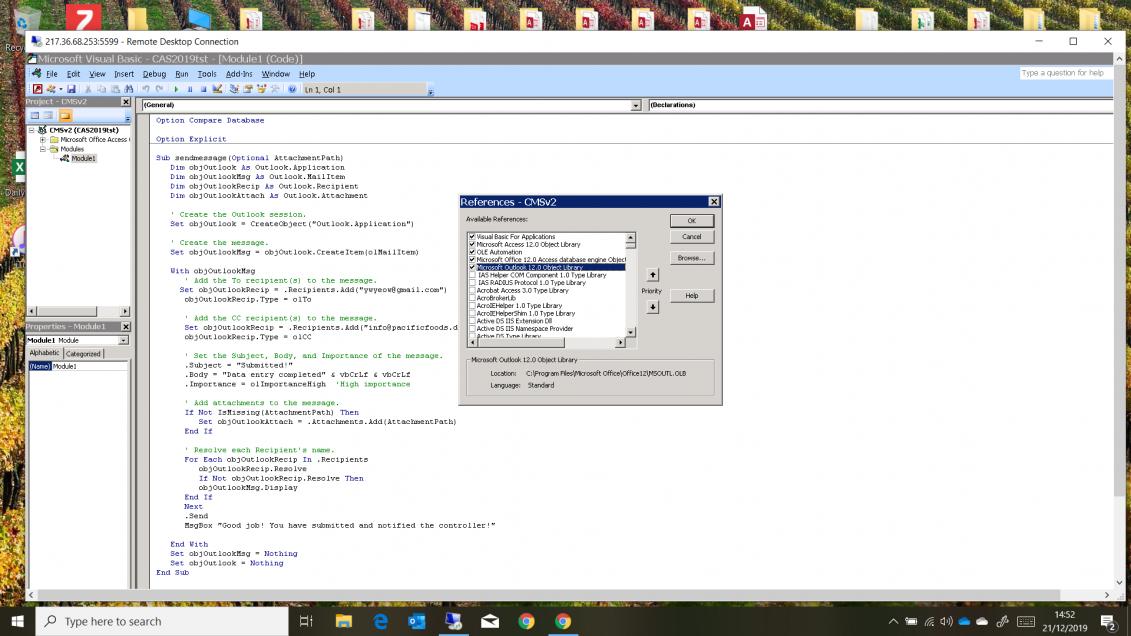Uncheck Microsoft Access 12.0 Object Library

tap(472, 244)
